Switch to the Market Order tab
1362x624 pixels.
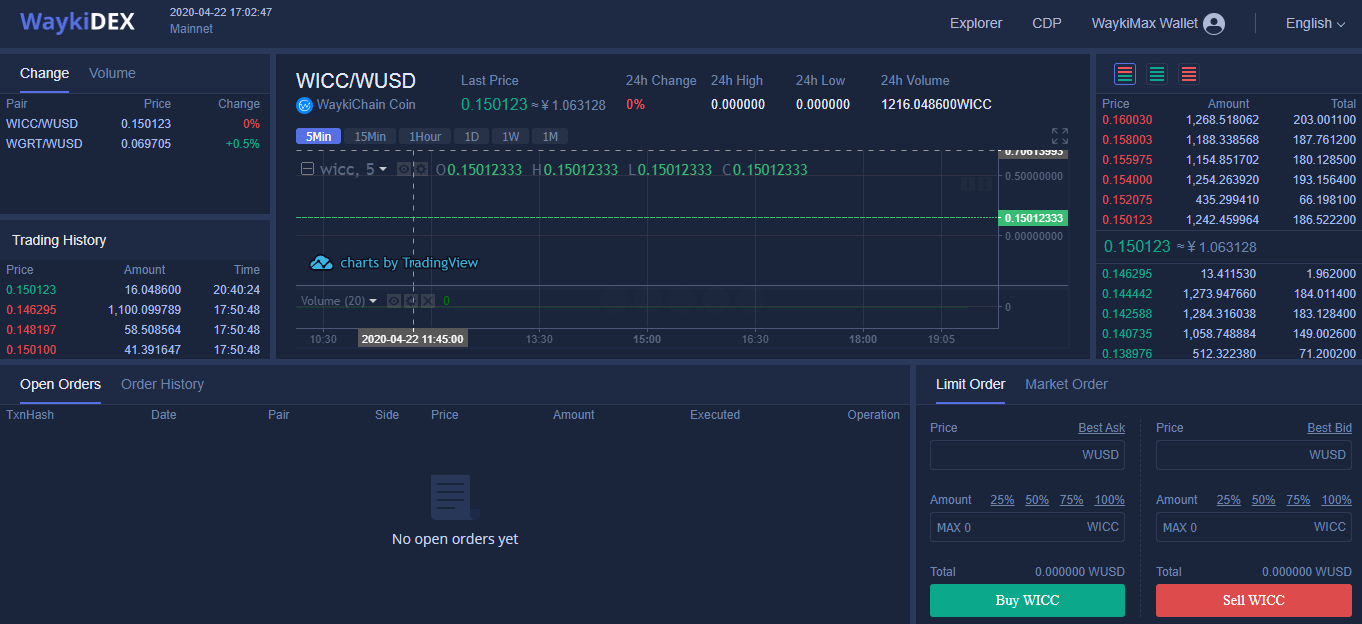(1066, 384)
